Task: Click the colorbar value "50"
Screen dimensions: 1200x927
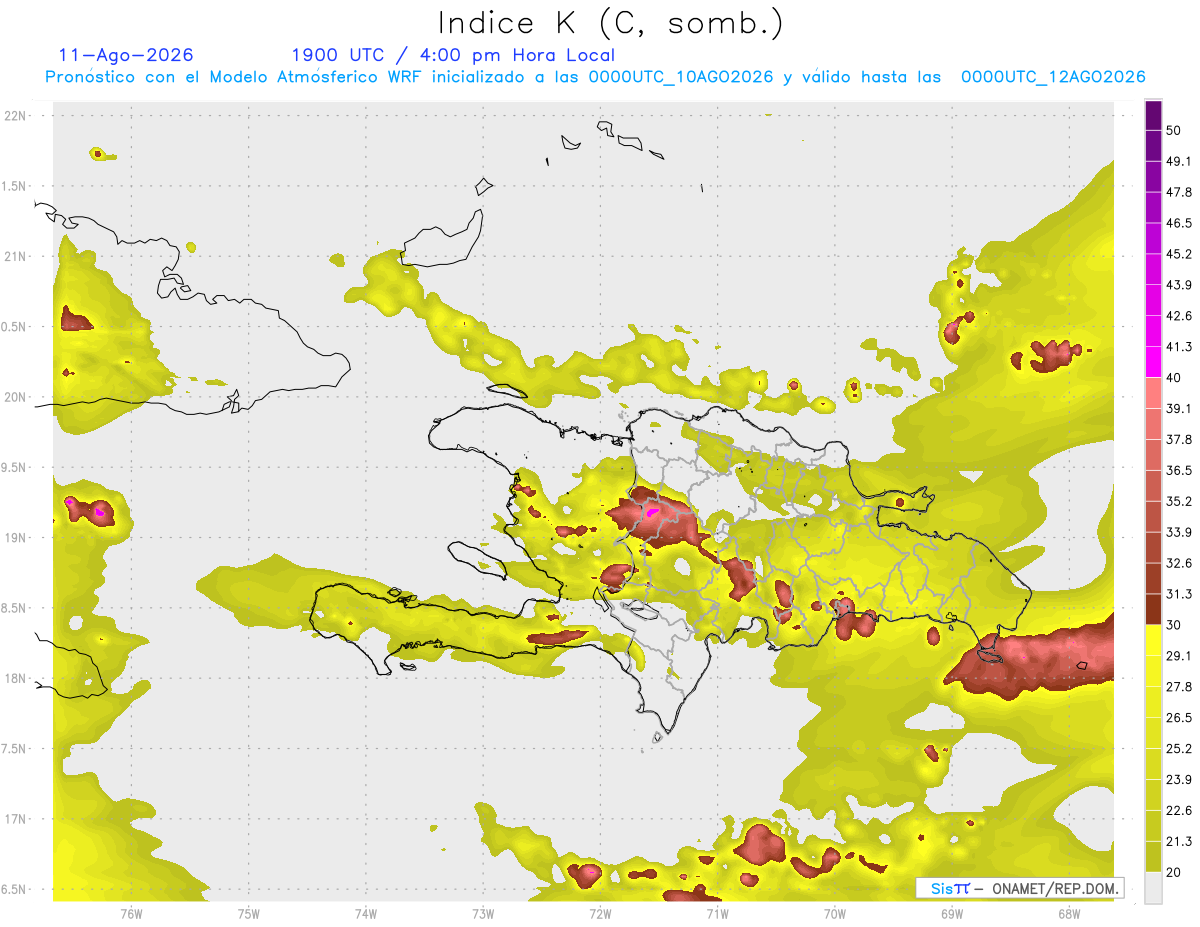Action: click(1174, 130)
